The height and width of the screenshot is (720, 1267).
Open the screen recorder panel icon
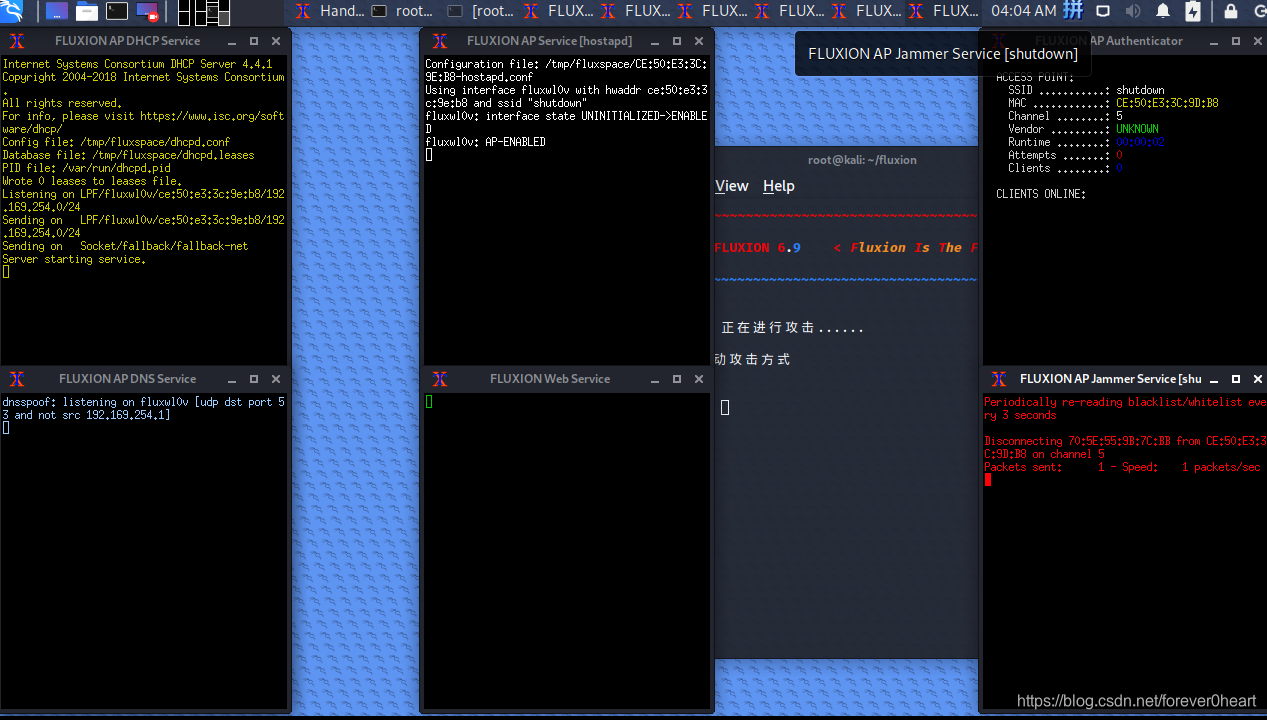click(x=147, y=12)
